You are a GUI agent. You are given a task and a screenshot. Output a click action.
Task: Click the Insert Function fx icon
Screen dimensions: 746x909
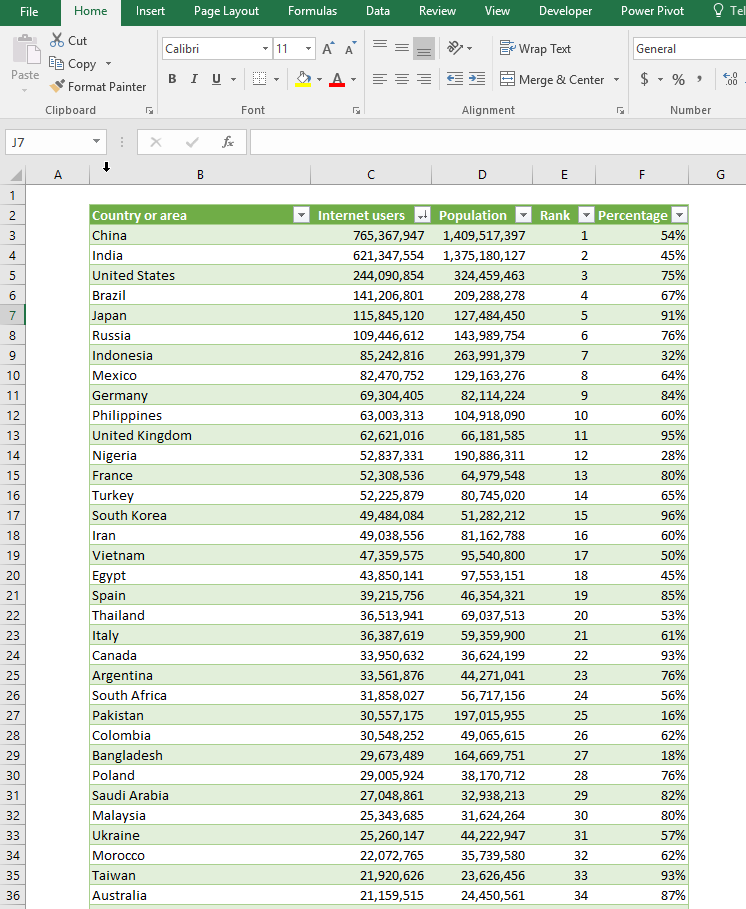228,142
